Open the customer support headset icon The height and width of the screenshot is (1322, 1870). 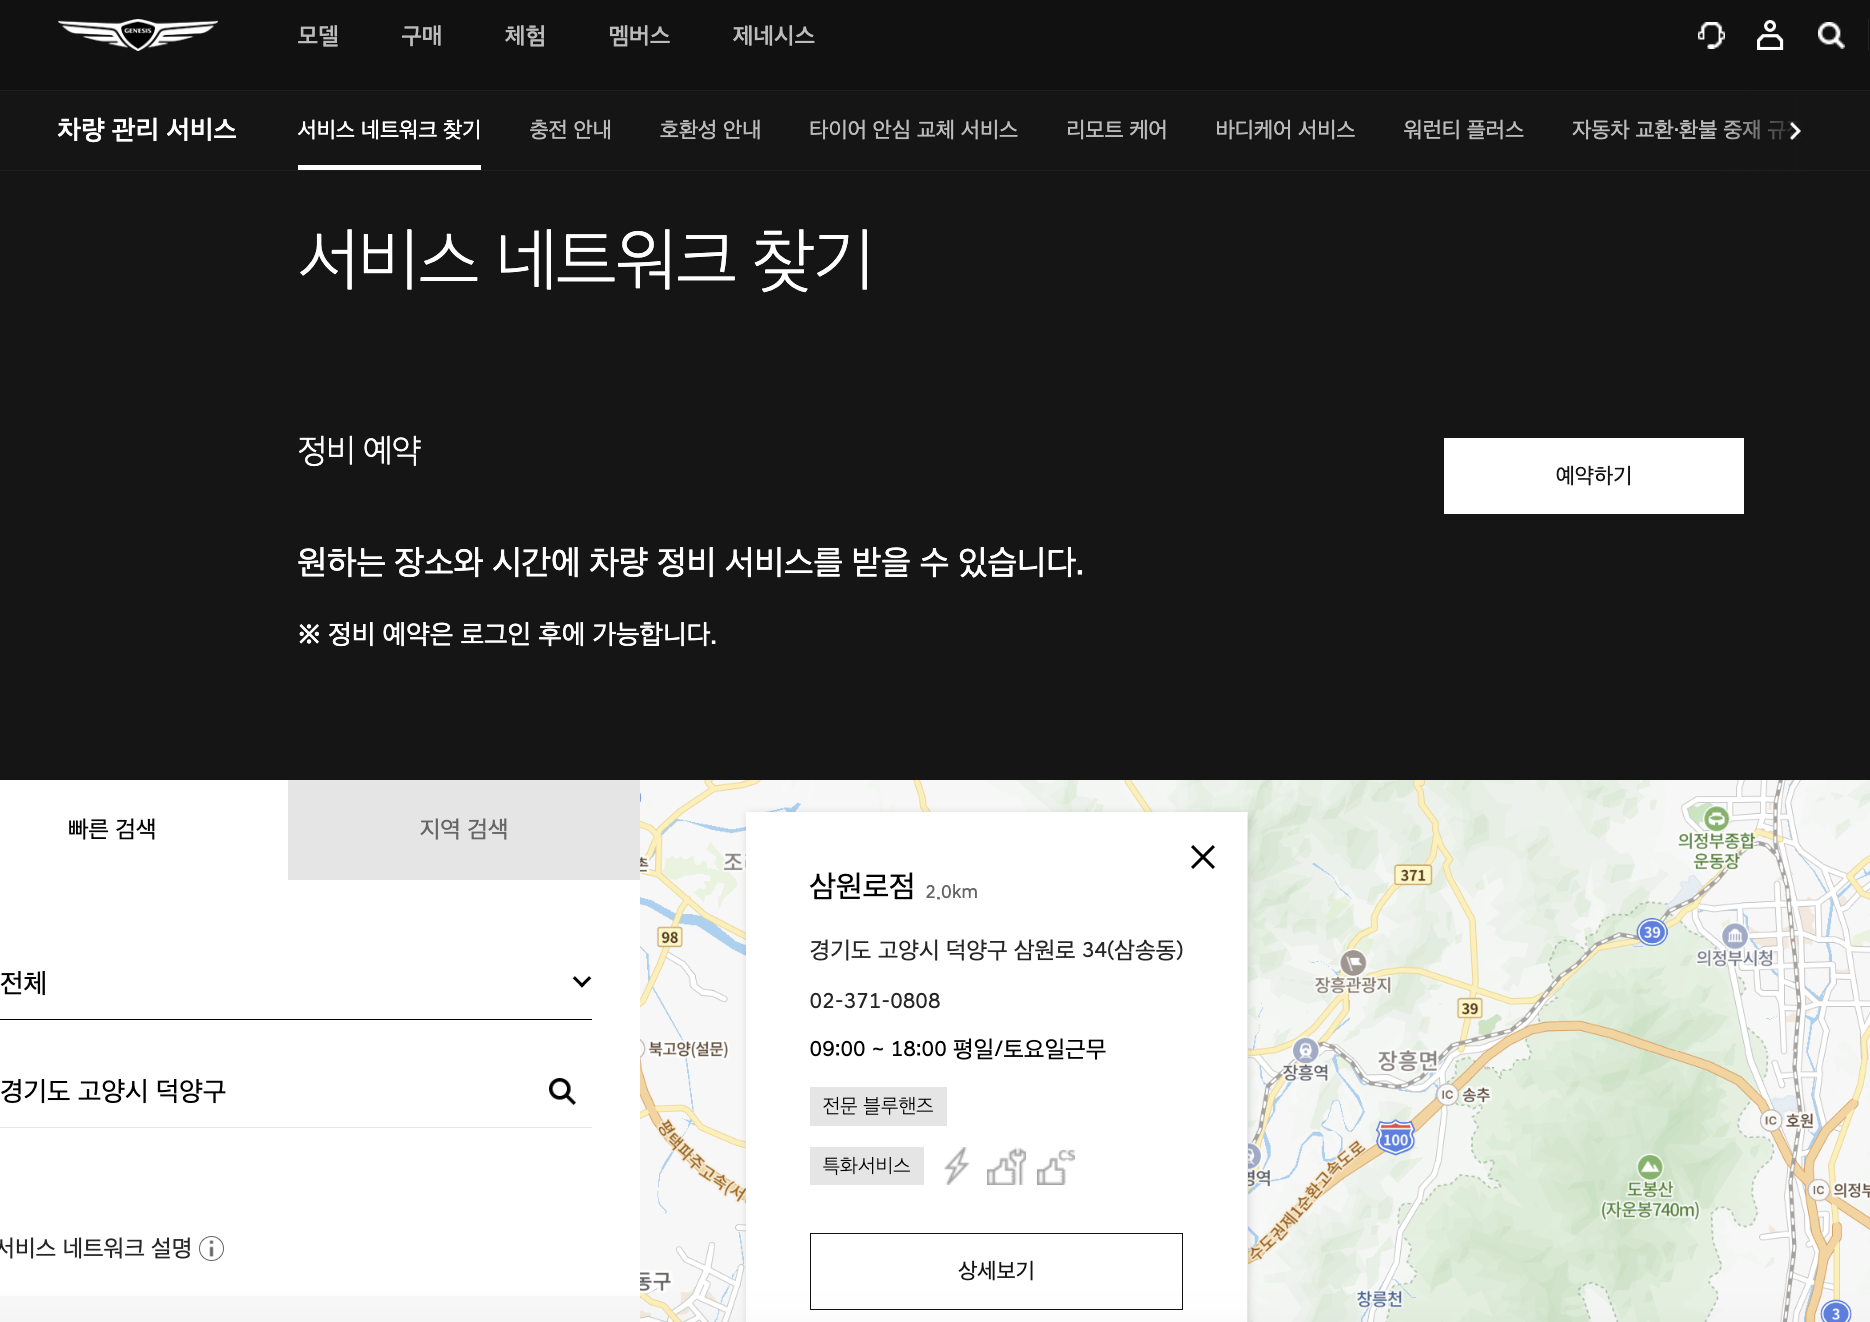[1711, 36]
